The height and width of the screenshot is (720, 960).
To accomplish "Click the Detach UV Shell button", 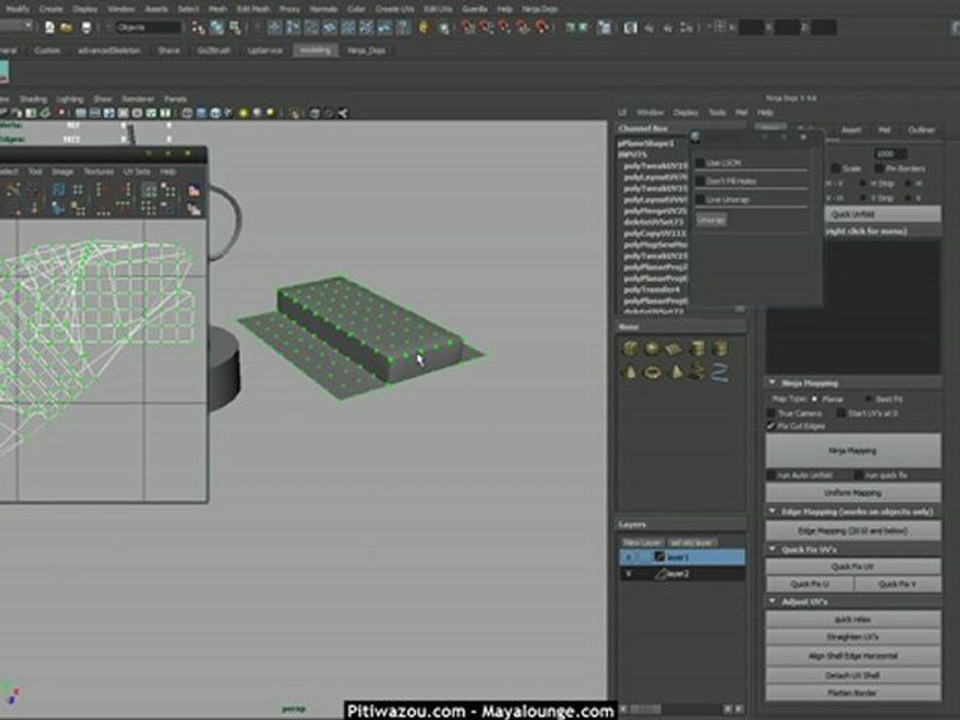I will [x=853, y=675].
